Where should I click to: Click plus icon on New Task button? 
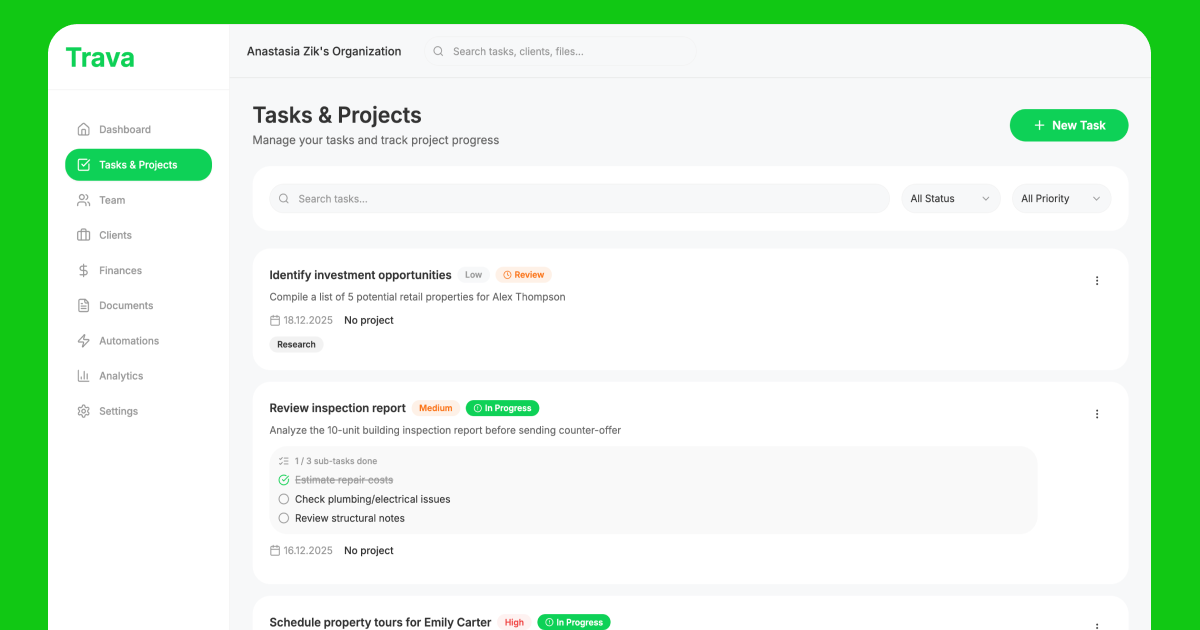pyautogui.click(x=1039, y=125)
